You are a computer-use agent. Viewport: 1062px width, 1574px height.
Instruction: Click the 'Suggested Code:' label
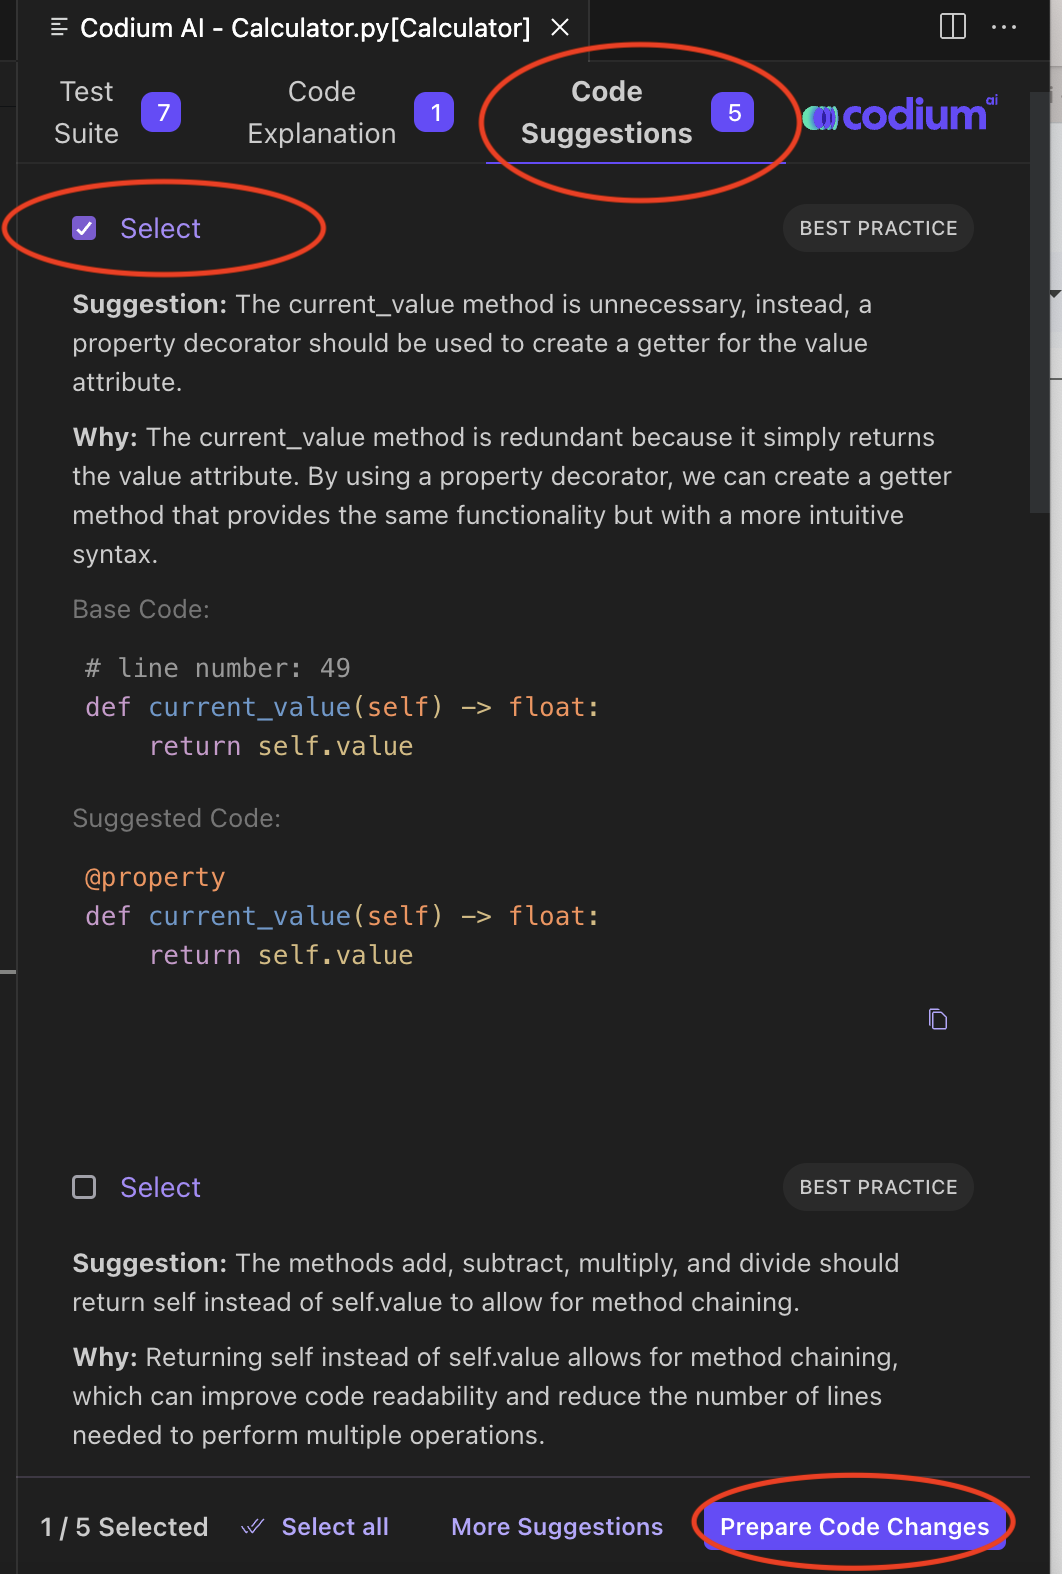pos(176,818)
